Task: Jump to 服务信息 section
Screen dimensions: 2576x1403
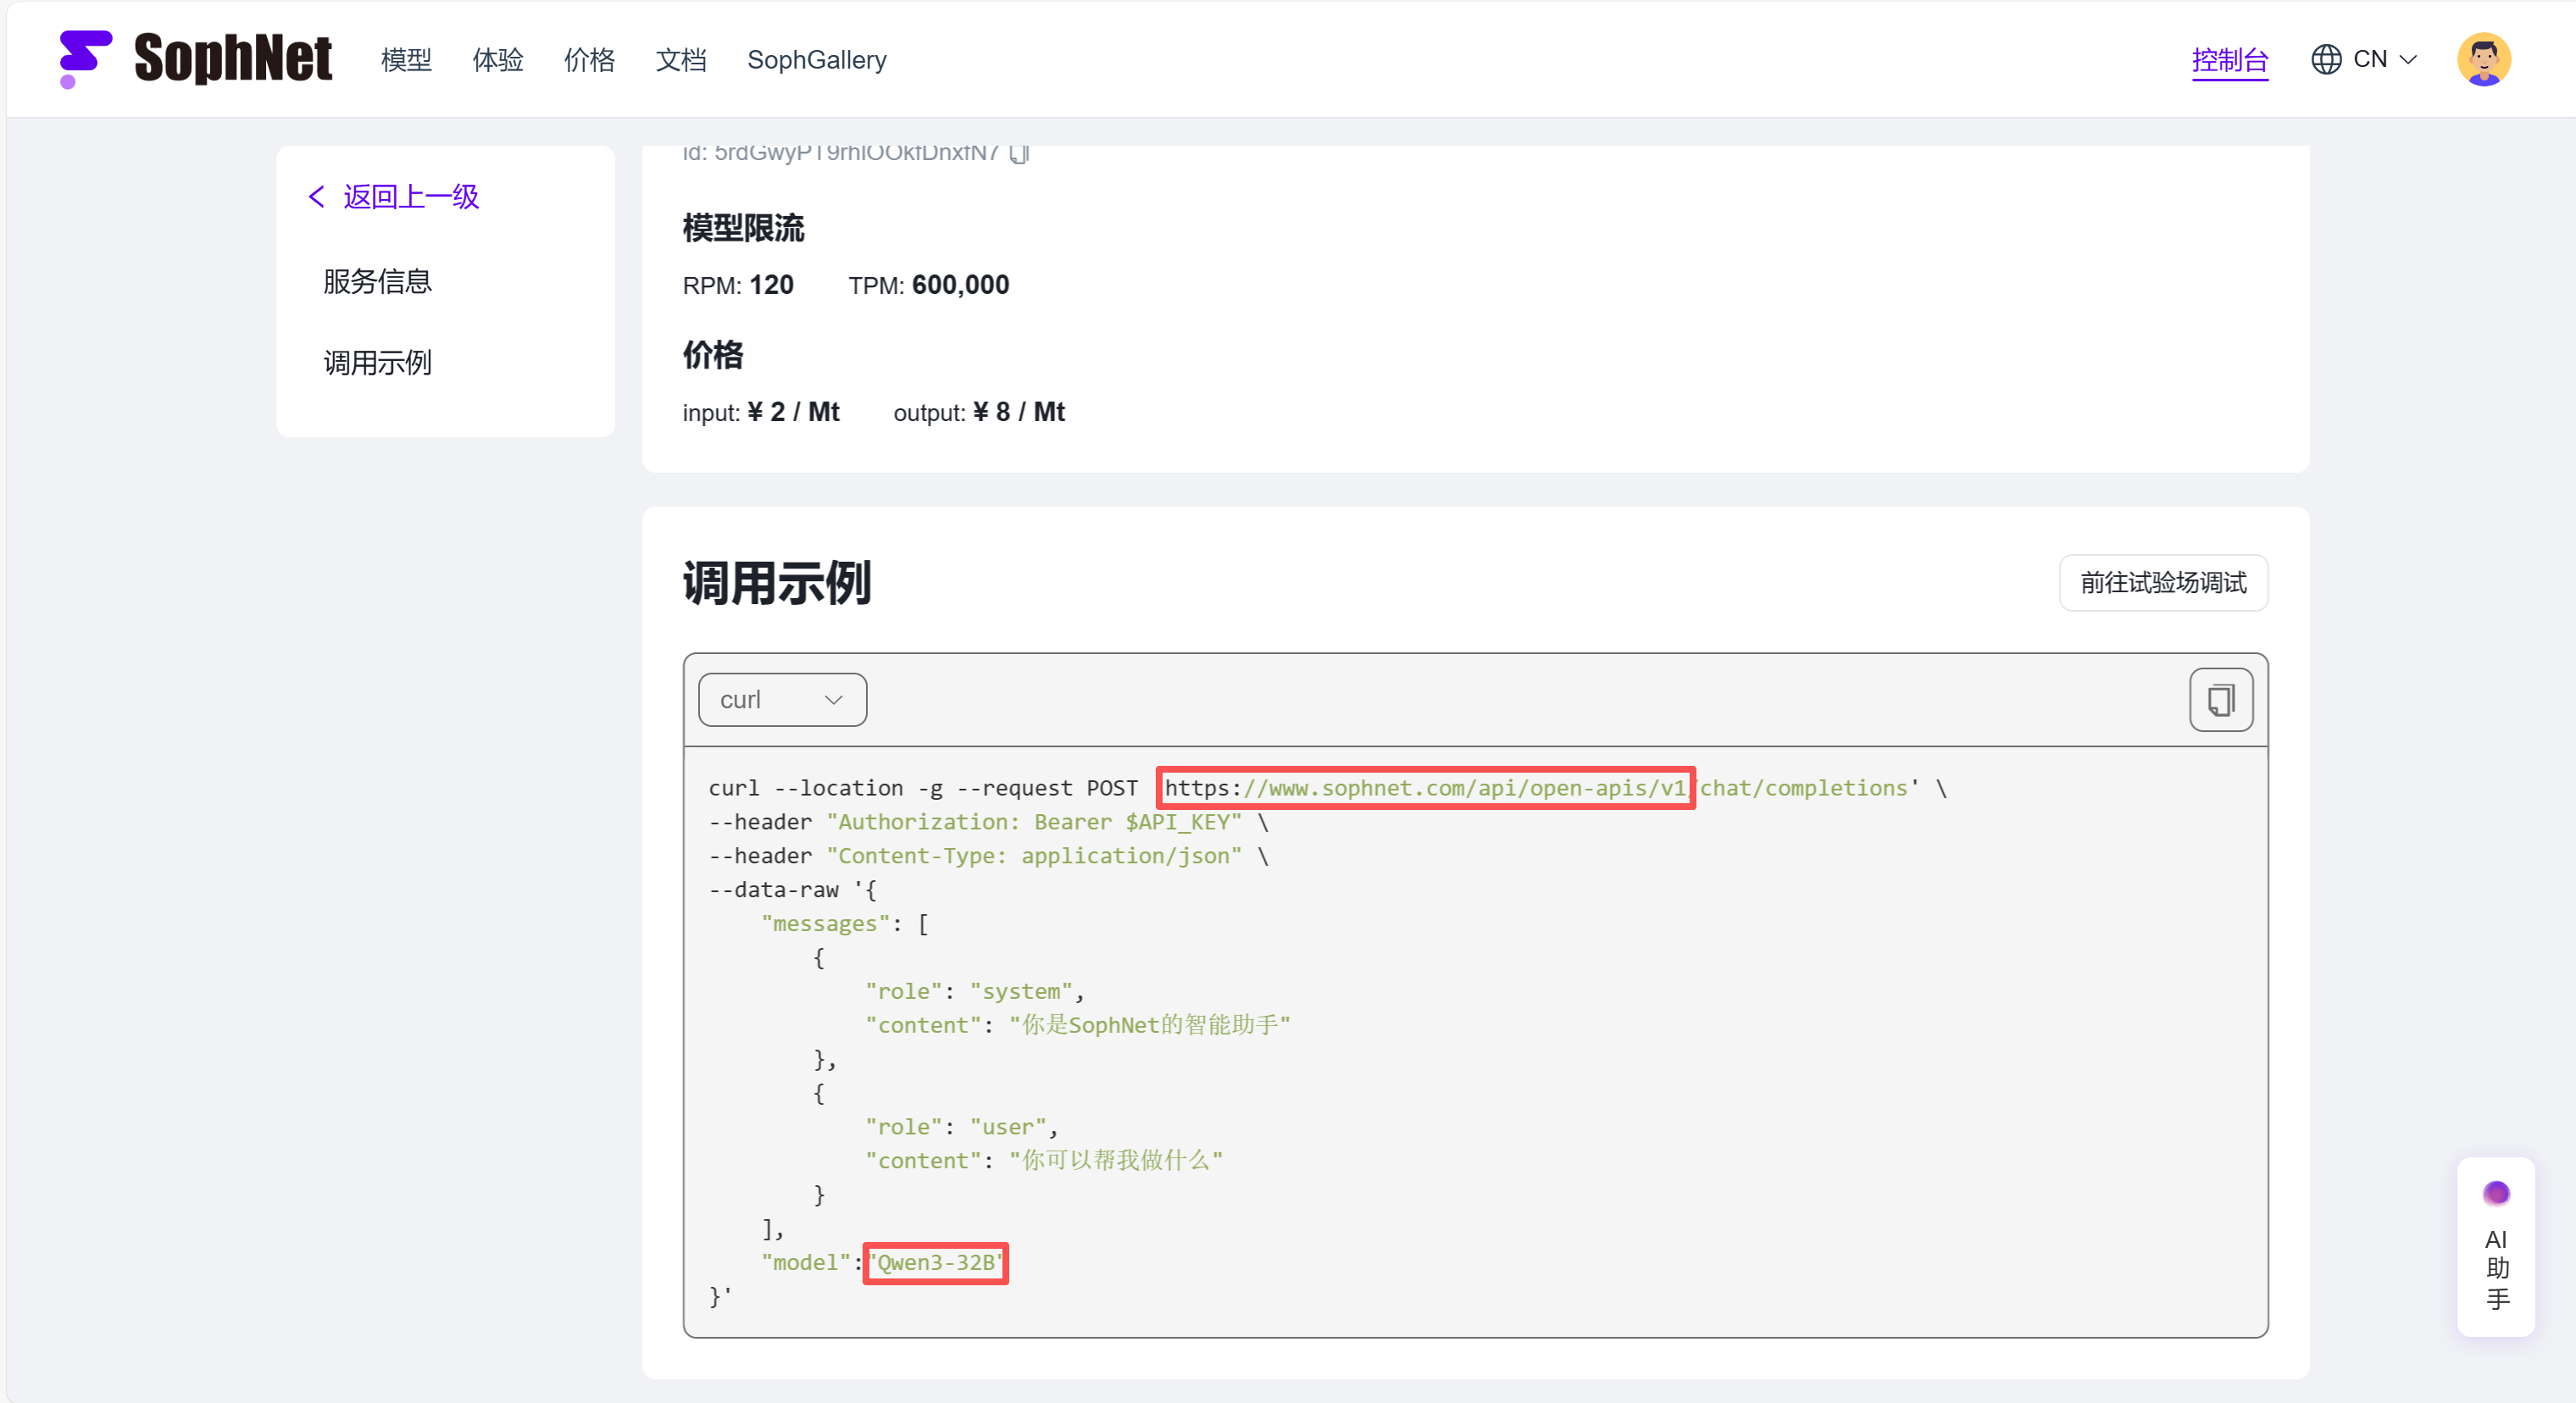Action: coord(377,281)
